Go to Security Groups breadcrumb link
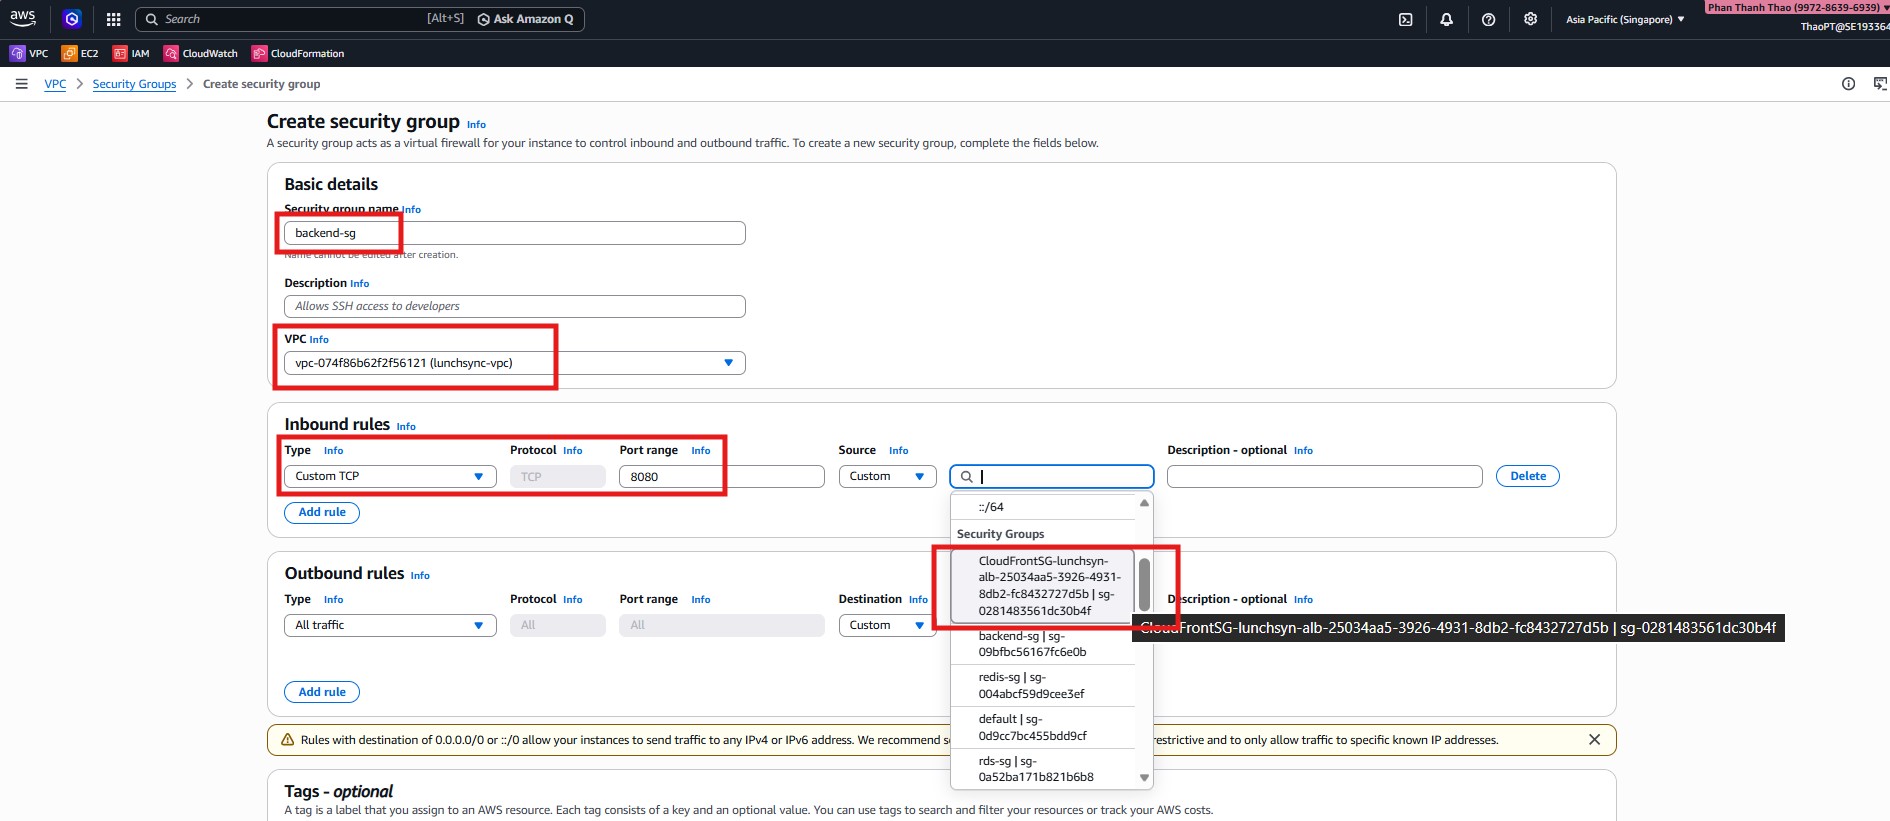 coord(134,84)
